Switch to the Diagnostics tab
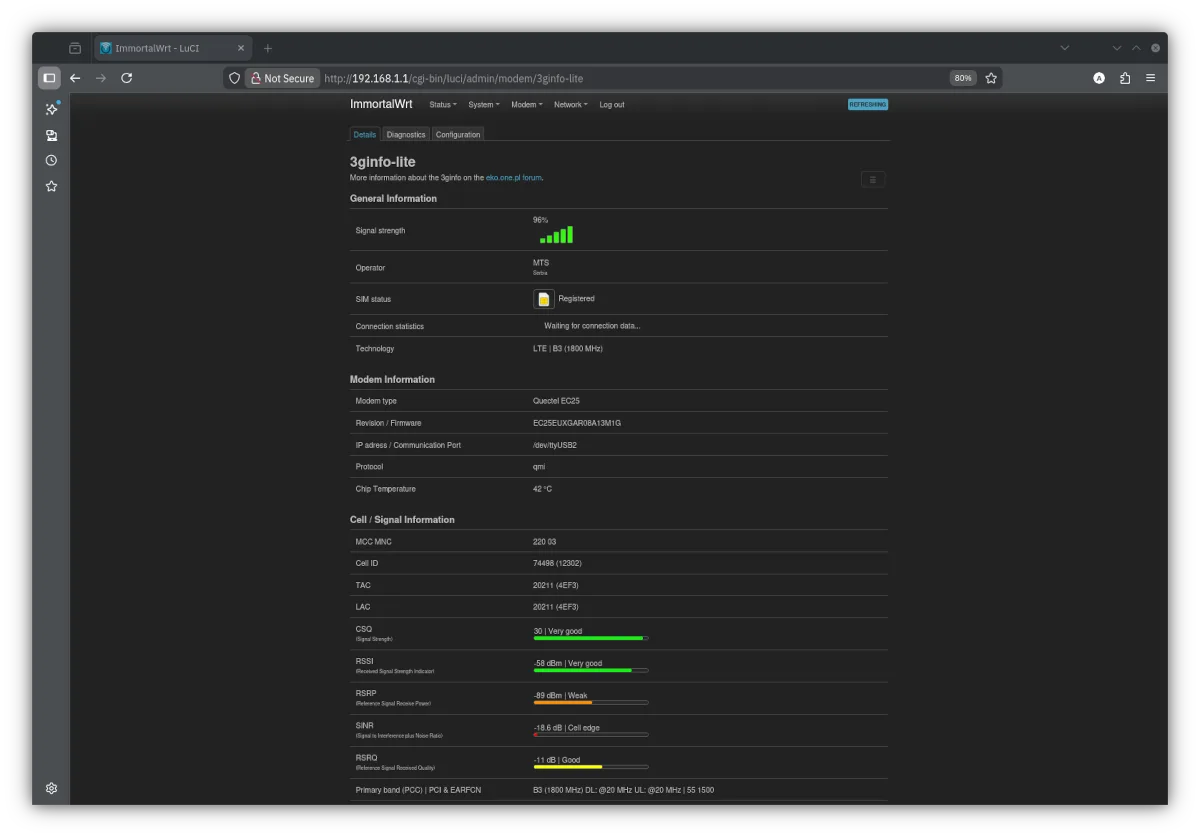Image resolution: width=1200 pixels, height=837 pixels. click(x=406, y=134)
